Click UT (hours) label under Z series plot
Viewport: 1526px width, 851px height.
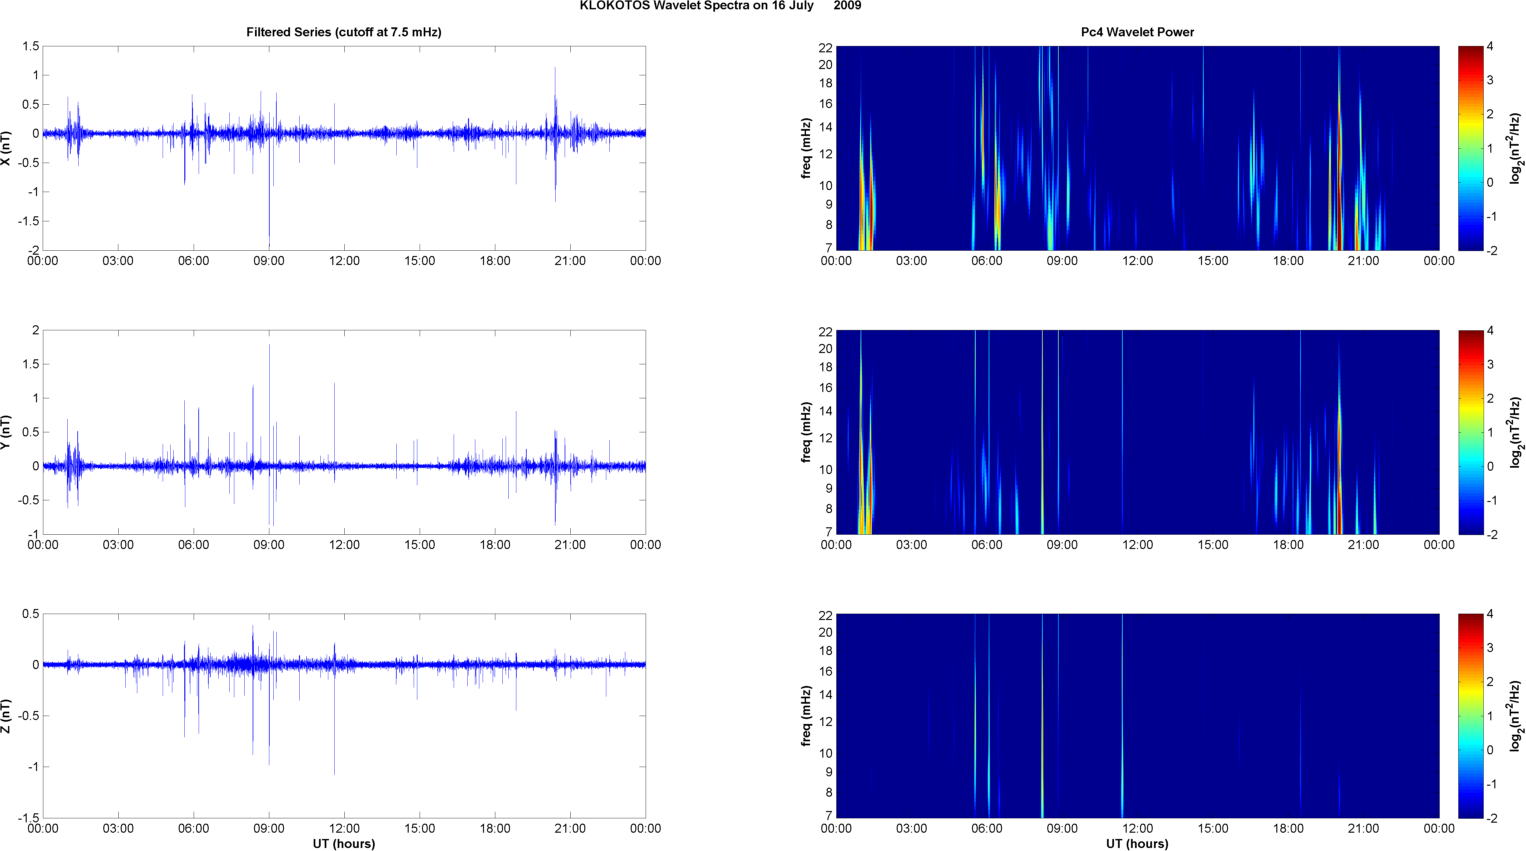coord(343,843)
